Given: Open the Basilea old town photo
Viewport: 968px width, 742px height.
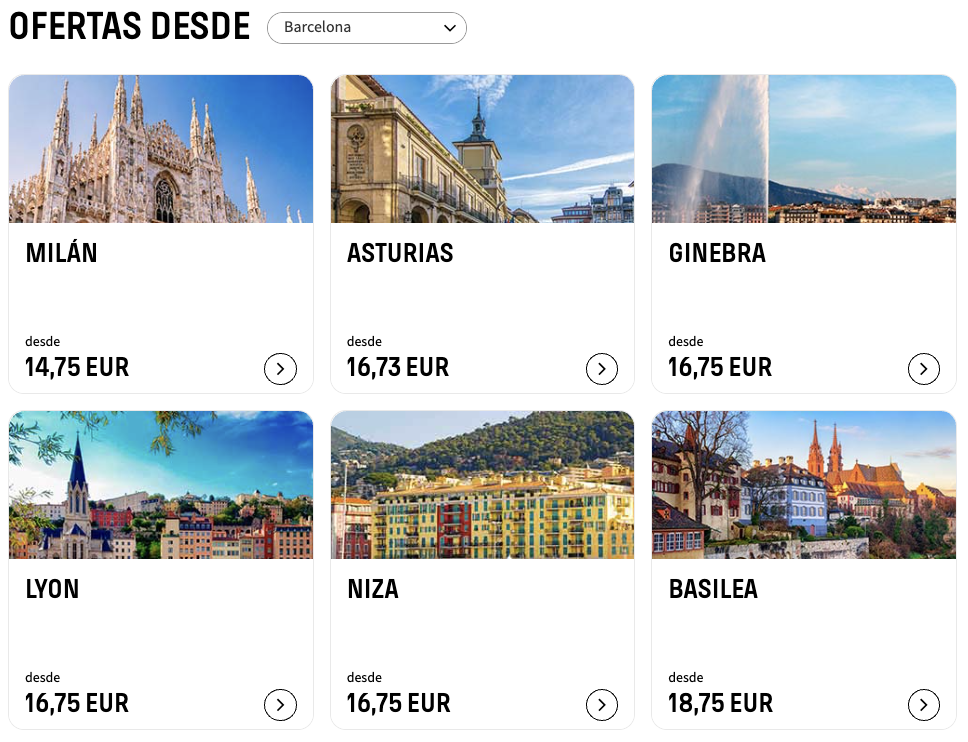Looking at the screenshot, I should [804, 485].
